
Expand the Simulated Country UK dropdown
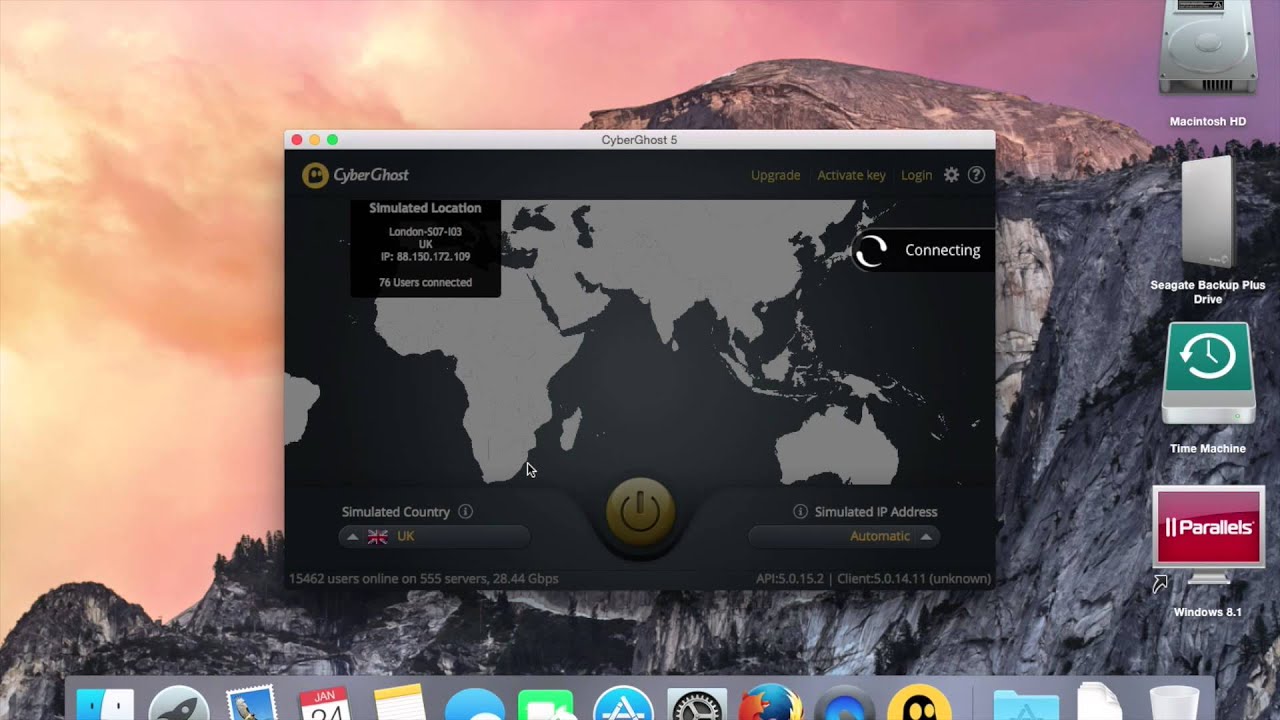(x=435, y=537)
